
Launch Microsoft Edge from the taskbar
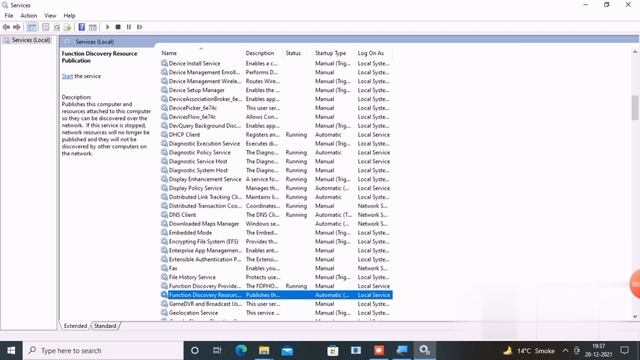pos(241,350)
